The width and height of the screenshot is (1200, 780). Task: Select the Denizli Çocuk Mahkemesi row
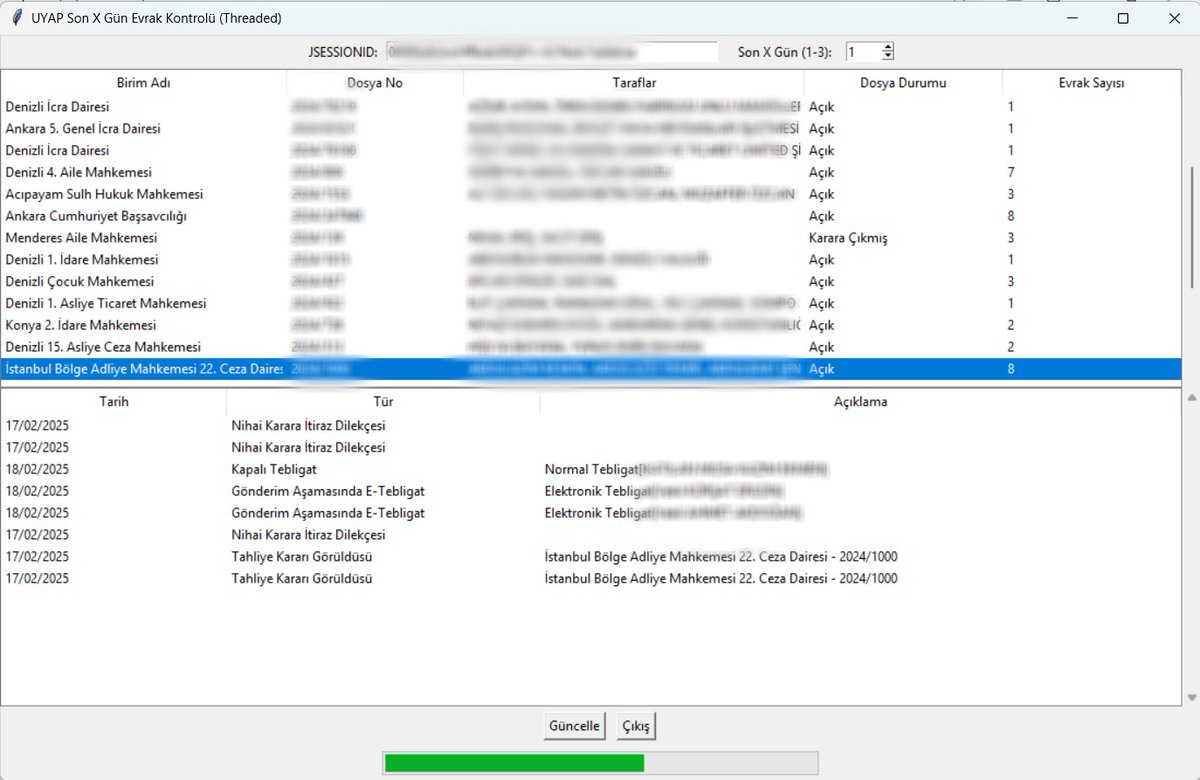[x=591, y=282]
